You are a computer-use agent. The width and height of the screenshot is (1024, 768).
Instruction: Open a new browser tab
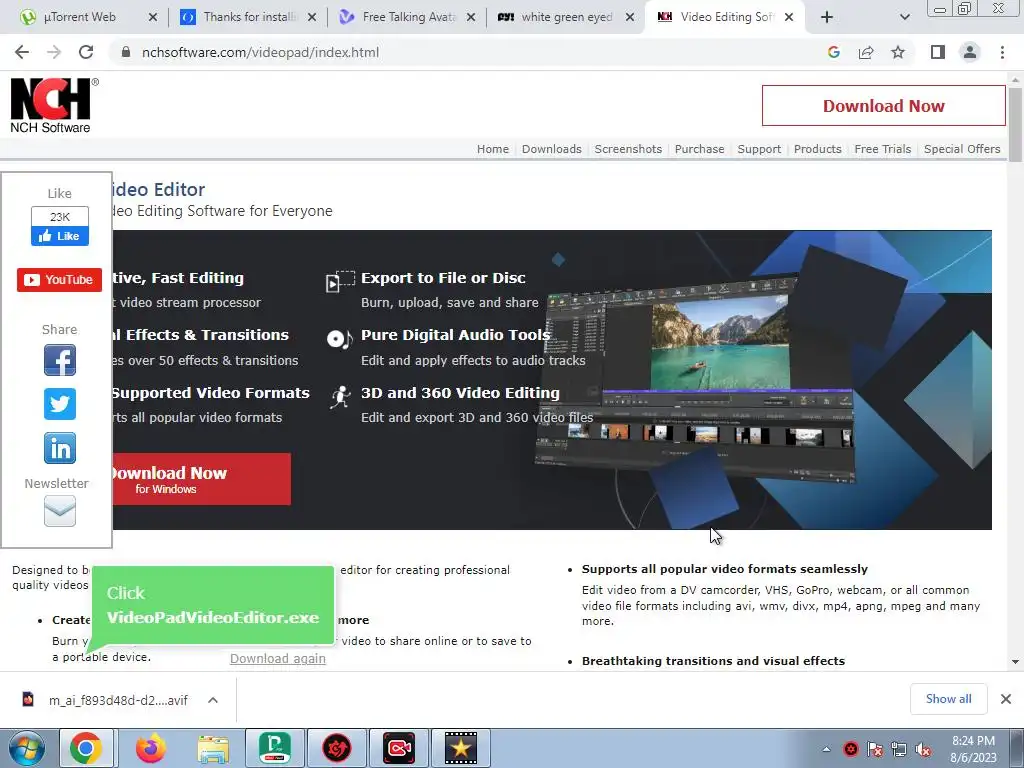tap(827, 17)
